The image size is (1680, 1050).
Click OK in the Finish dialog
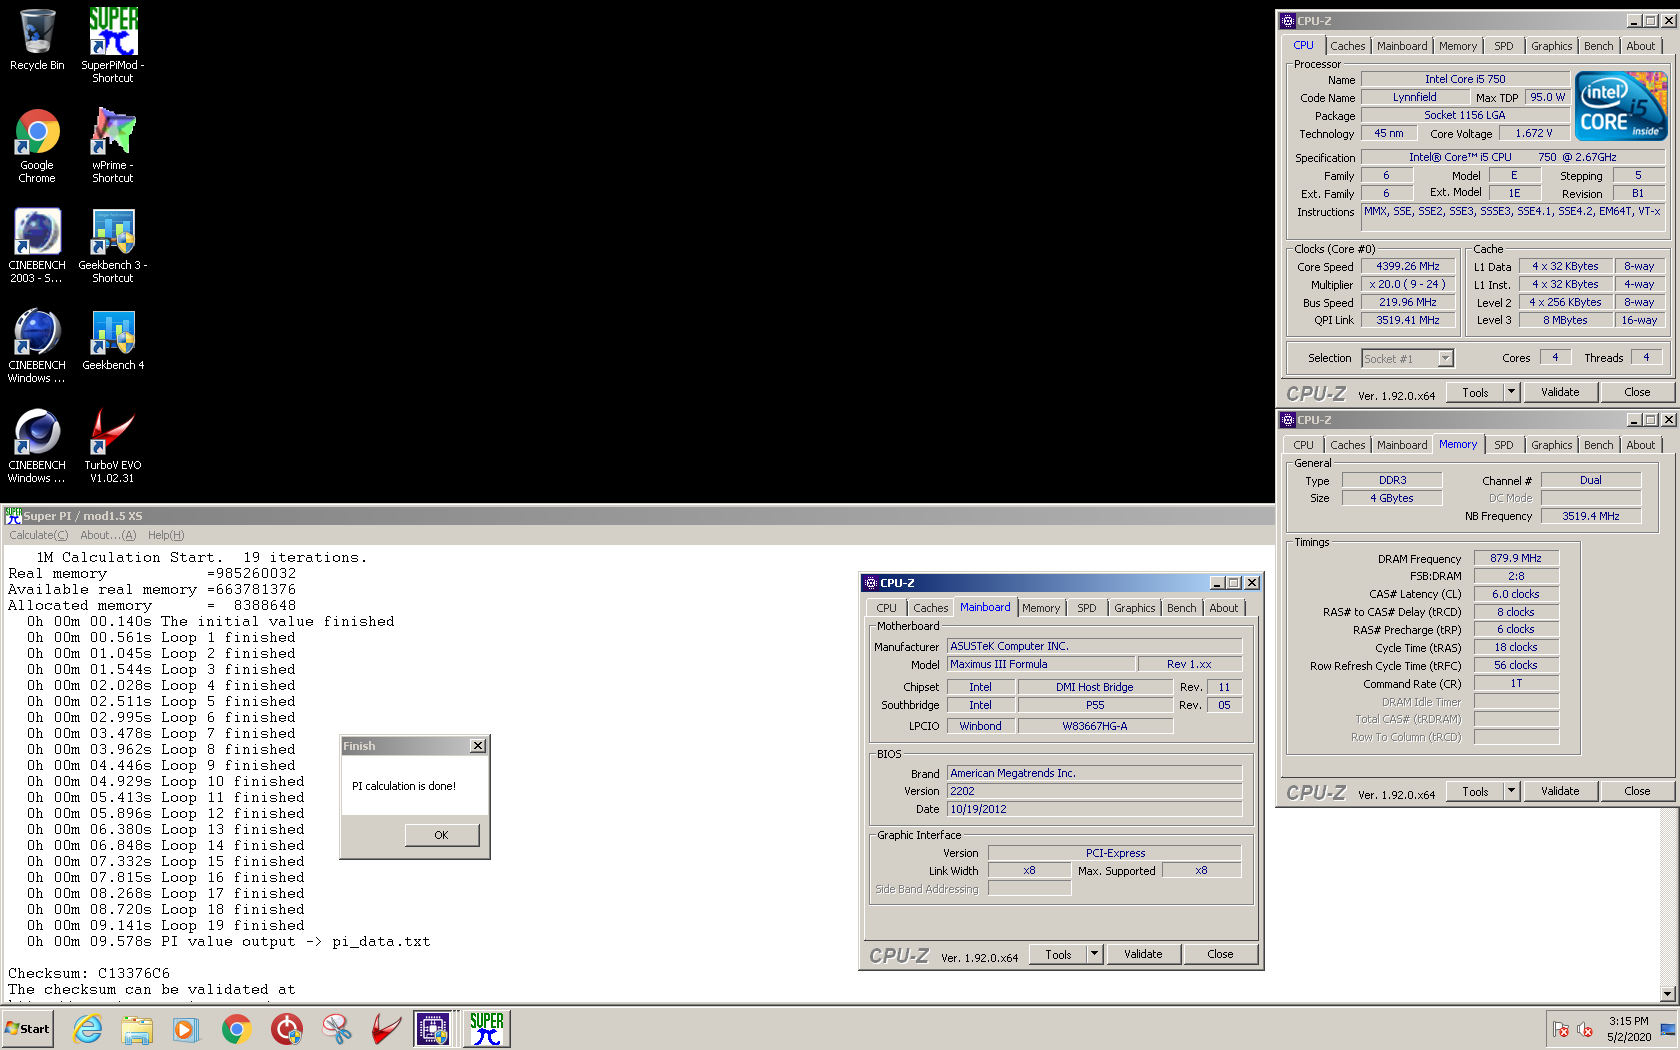pyautogui.click(x=442, y=835)
